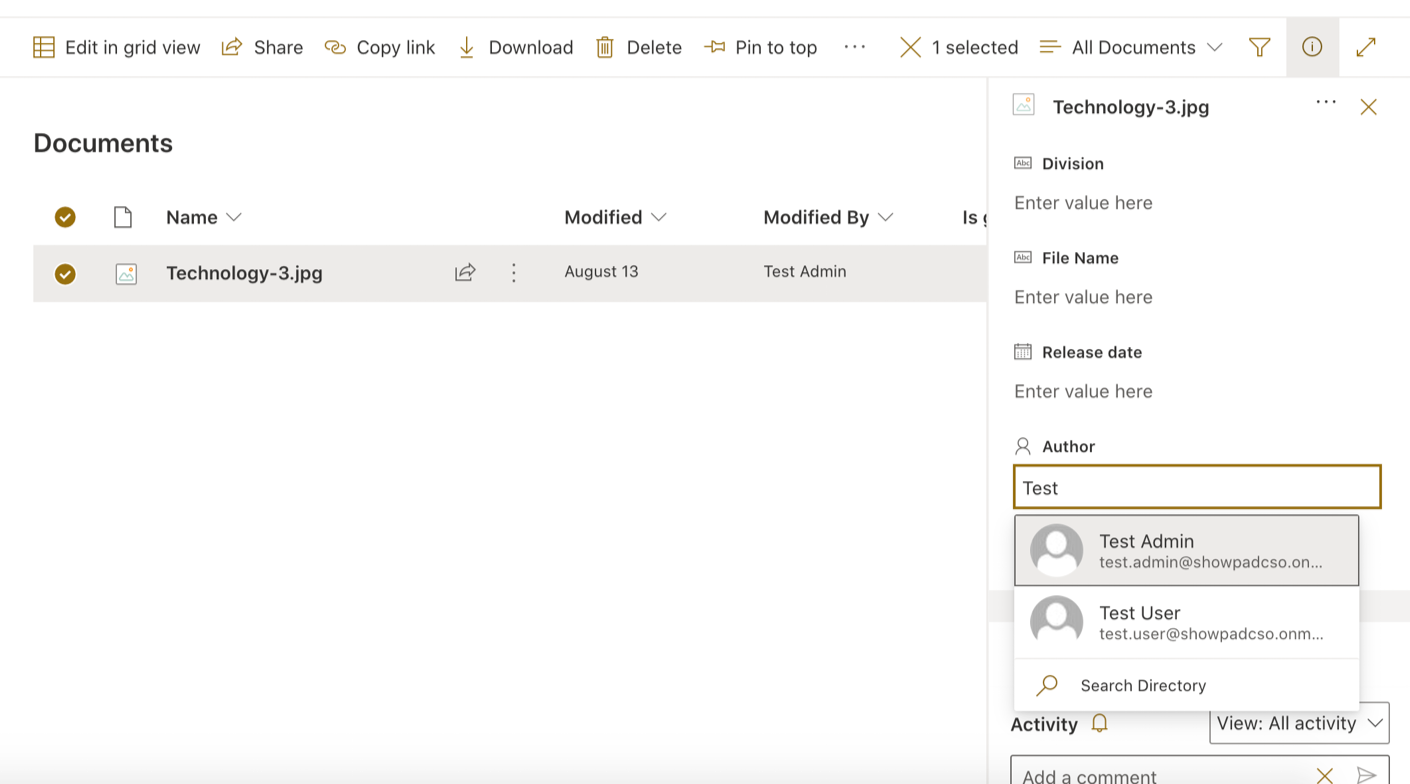Open the filter pane icon
The height and width of the screenshot is (784, 1410).
coord(1259,47)
